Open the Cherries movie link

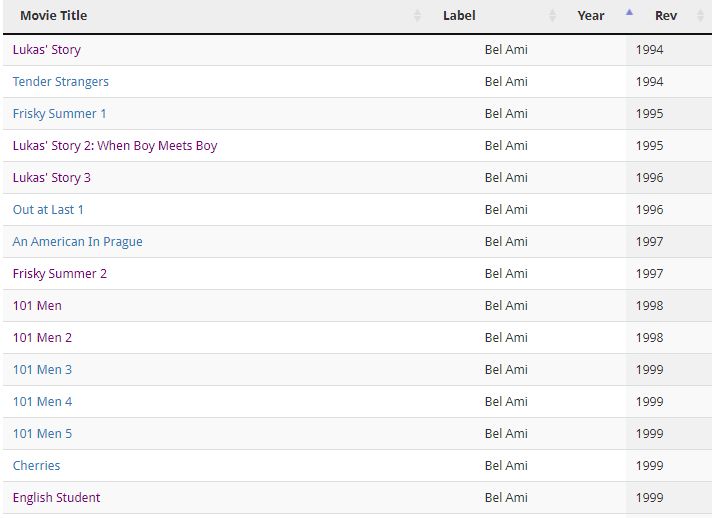pos(36,466)
